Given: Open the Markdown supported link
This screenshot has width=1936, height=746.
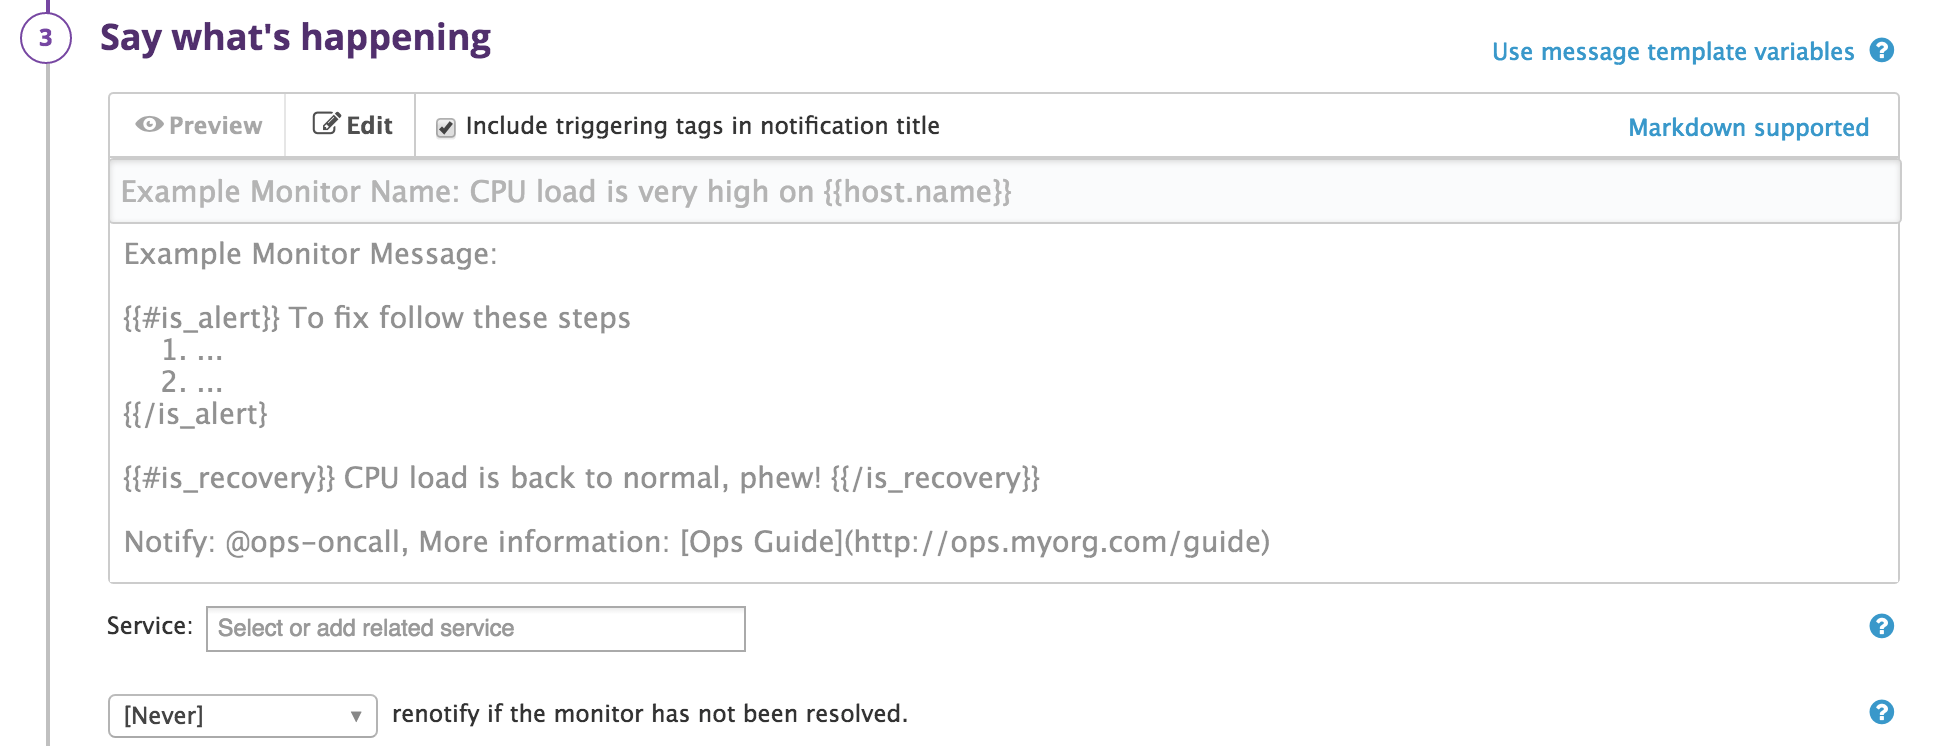Looking at the screenshot, I should coord(1748,128).
